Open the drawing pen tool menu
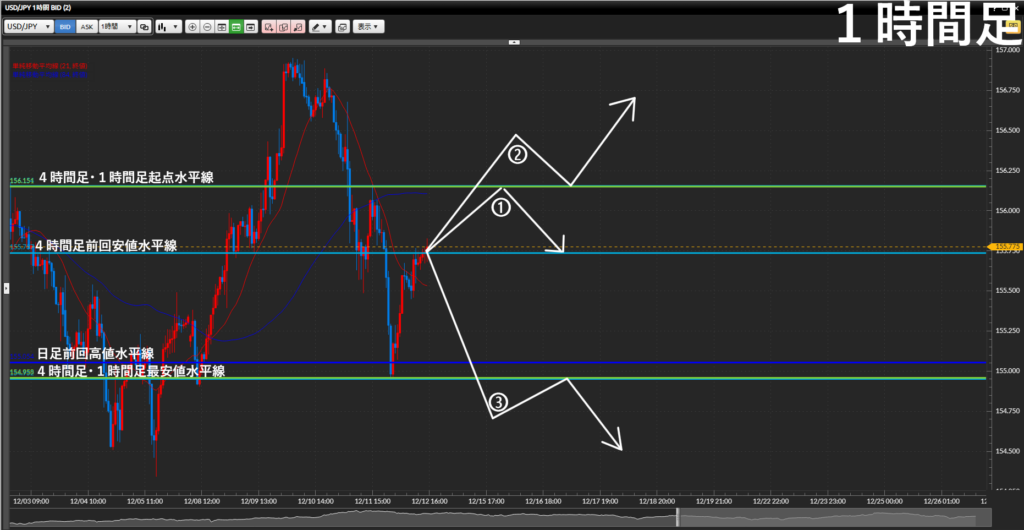Image resolution: width=1024 pixels, height=530 pixels. click(x=320, y=26)
